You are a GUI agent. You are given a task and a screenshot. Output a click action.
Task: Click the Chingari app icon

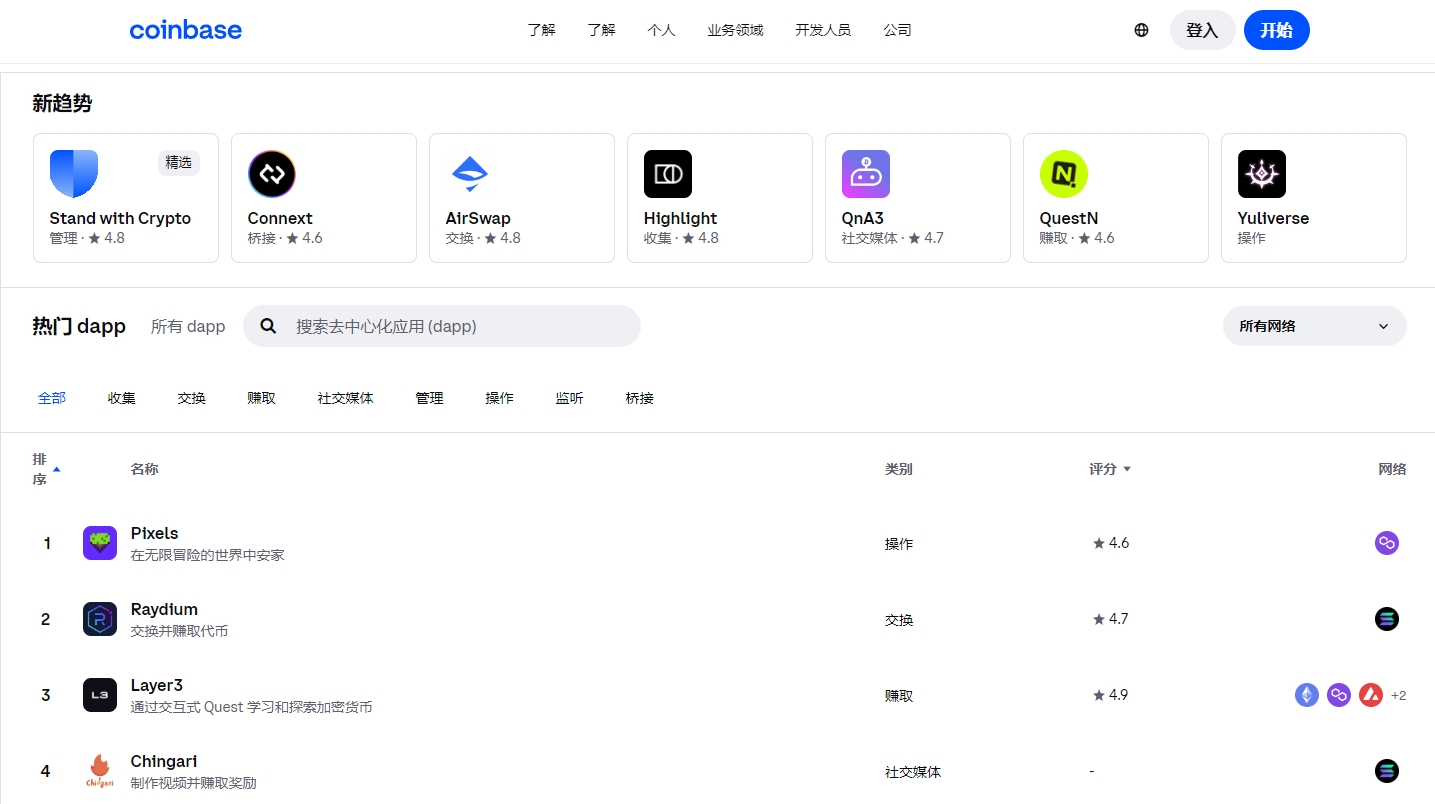pos(99,771)
